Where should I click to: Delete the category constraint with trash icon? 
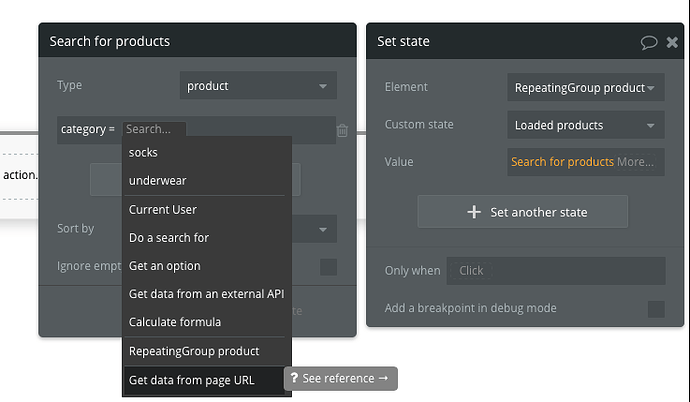tap(342, 130)
